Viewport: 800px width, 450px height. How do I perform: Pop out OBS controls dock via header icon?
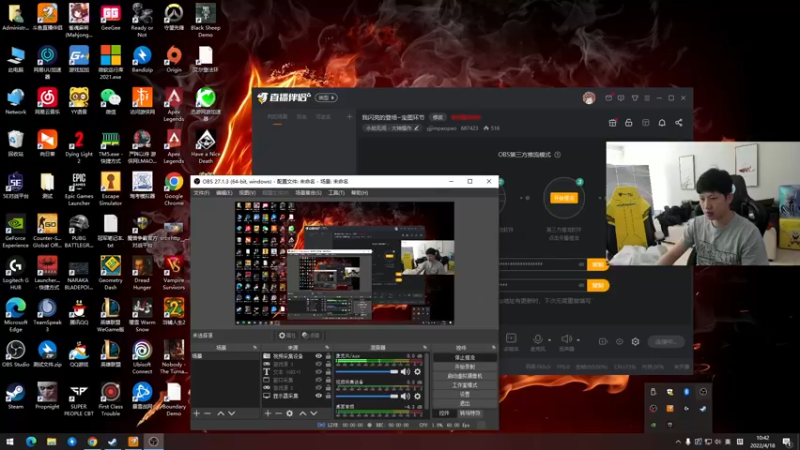click(493, 347)
